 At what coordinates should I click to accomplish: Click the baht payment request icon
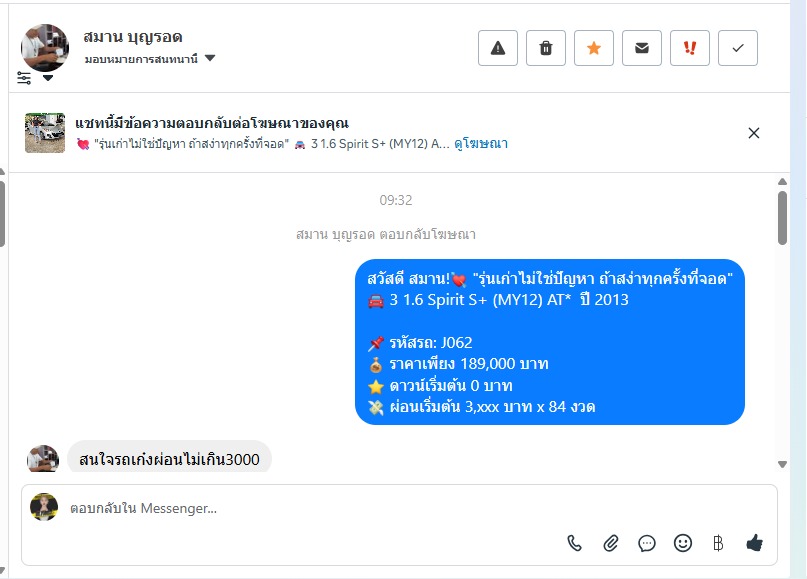pyautogui.click(x=718, y=543)
